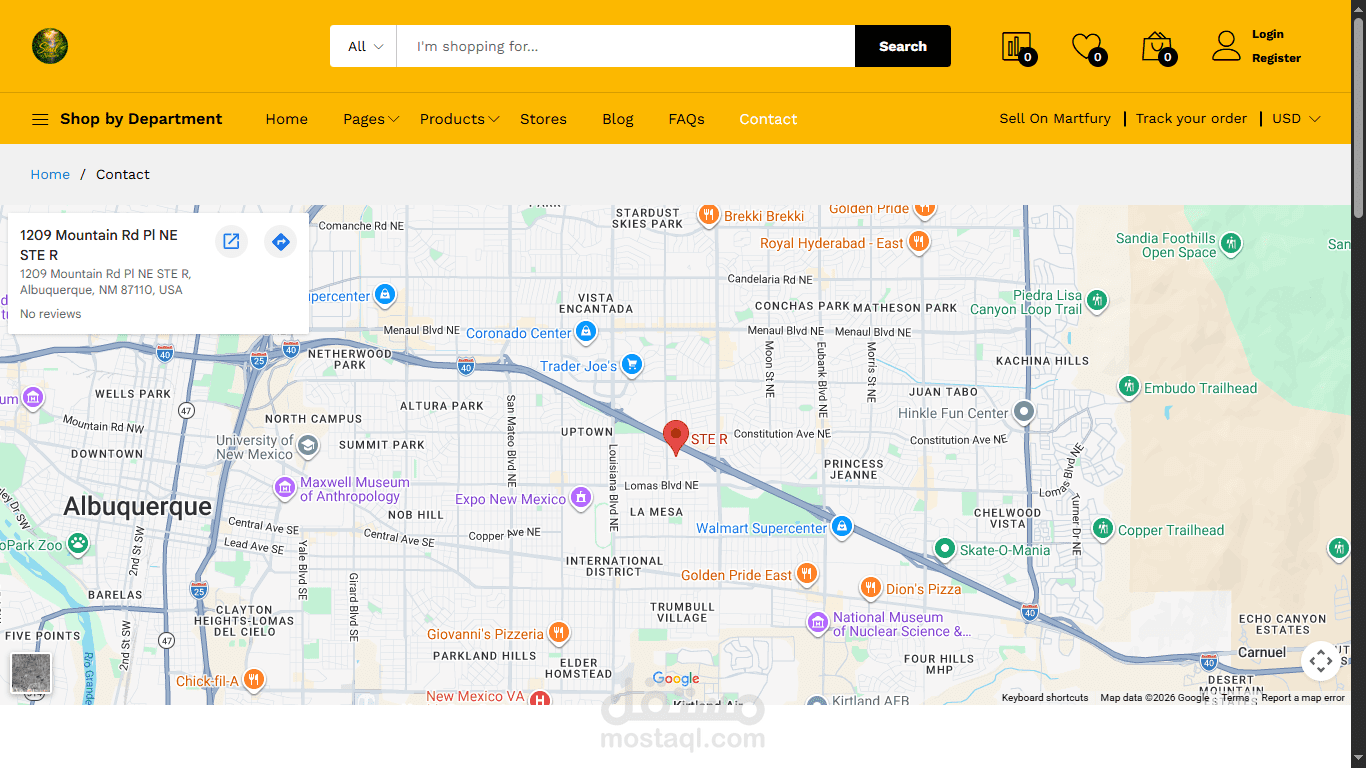Screen dimensions: 1366x768
Task: Click Report a map error link
Action: coord(1303,698)
